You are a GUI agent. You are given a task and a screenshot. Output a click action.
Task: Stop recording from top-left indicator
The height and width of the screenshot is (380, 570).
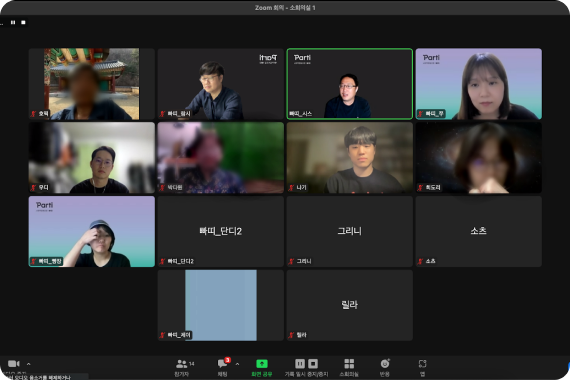click(23, 23)
